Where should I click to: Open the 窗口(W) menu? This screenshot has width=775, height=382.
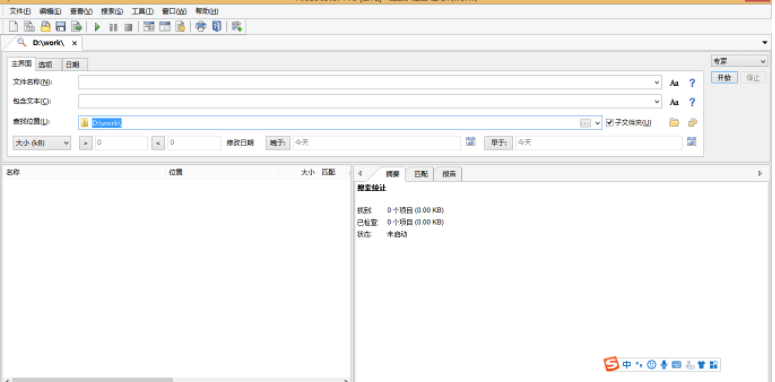(174, 11)
